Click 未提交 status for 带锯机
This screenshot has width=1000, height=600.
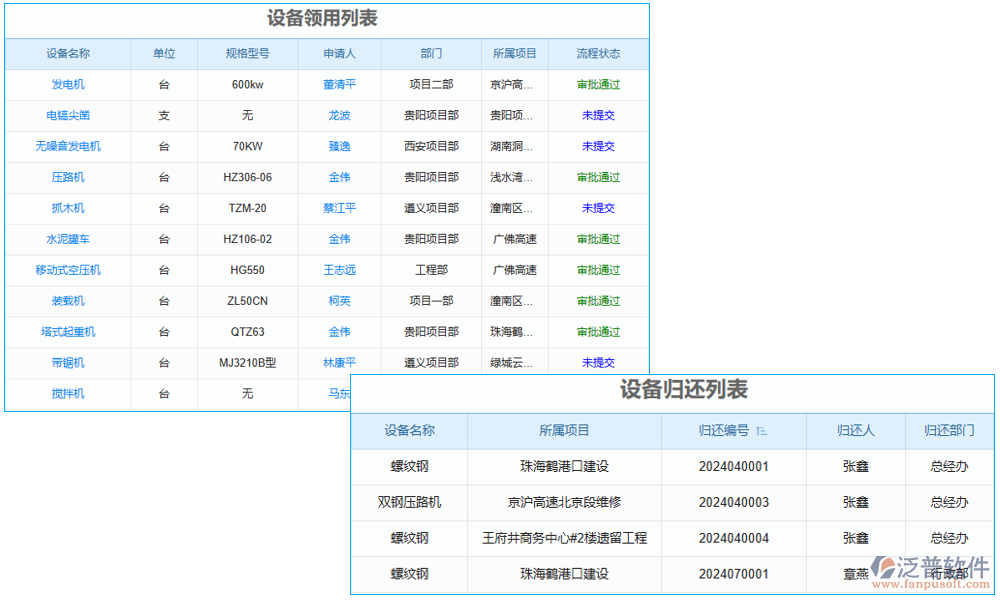(598, 363)
